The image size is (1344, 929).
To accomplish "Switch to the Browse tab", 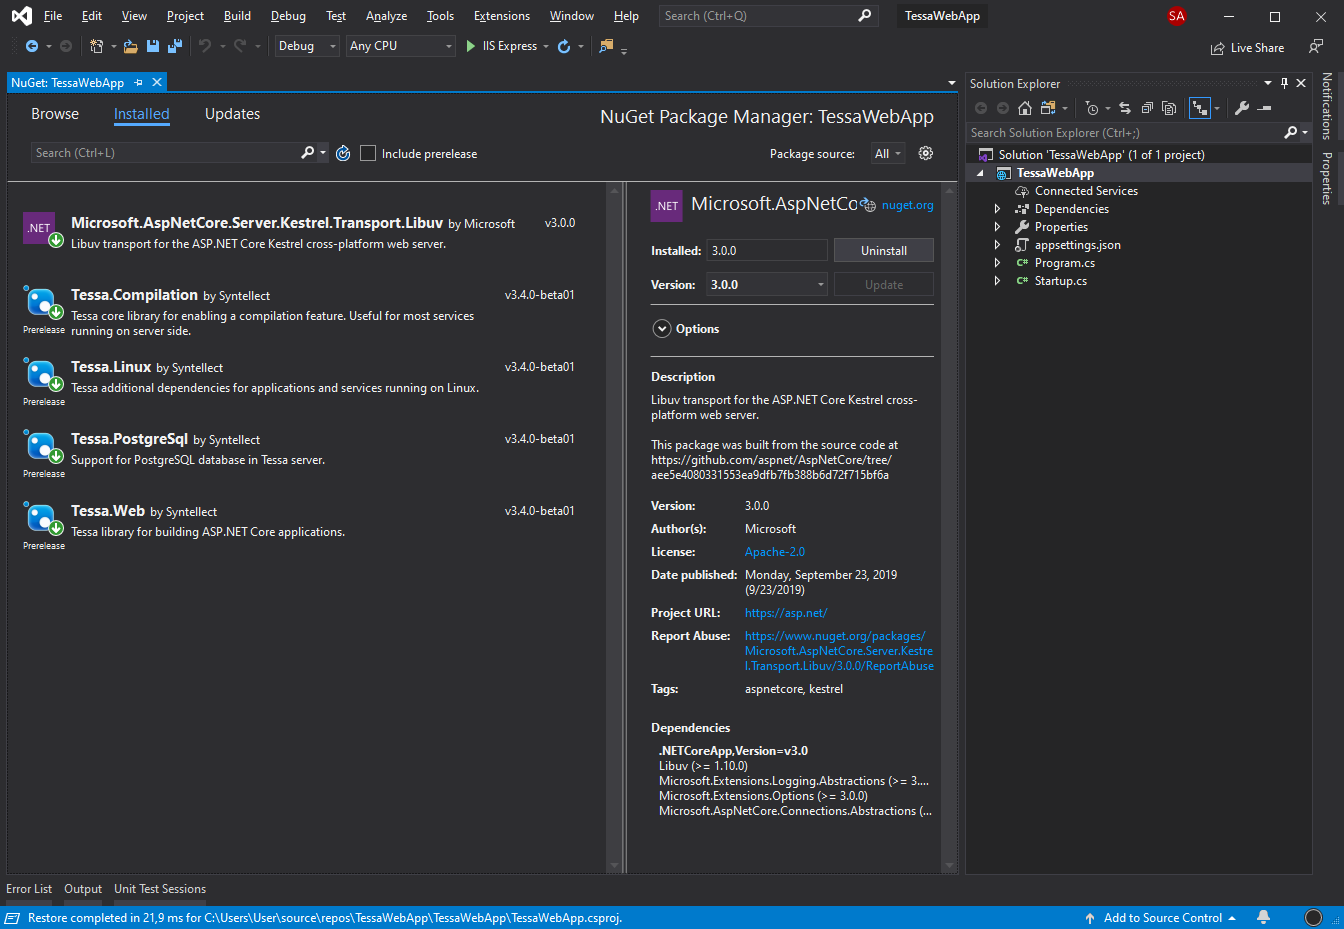I will pyautogui.click(x=55, y=114).
